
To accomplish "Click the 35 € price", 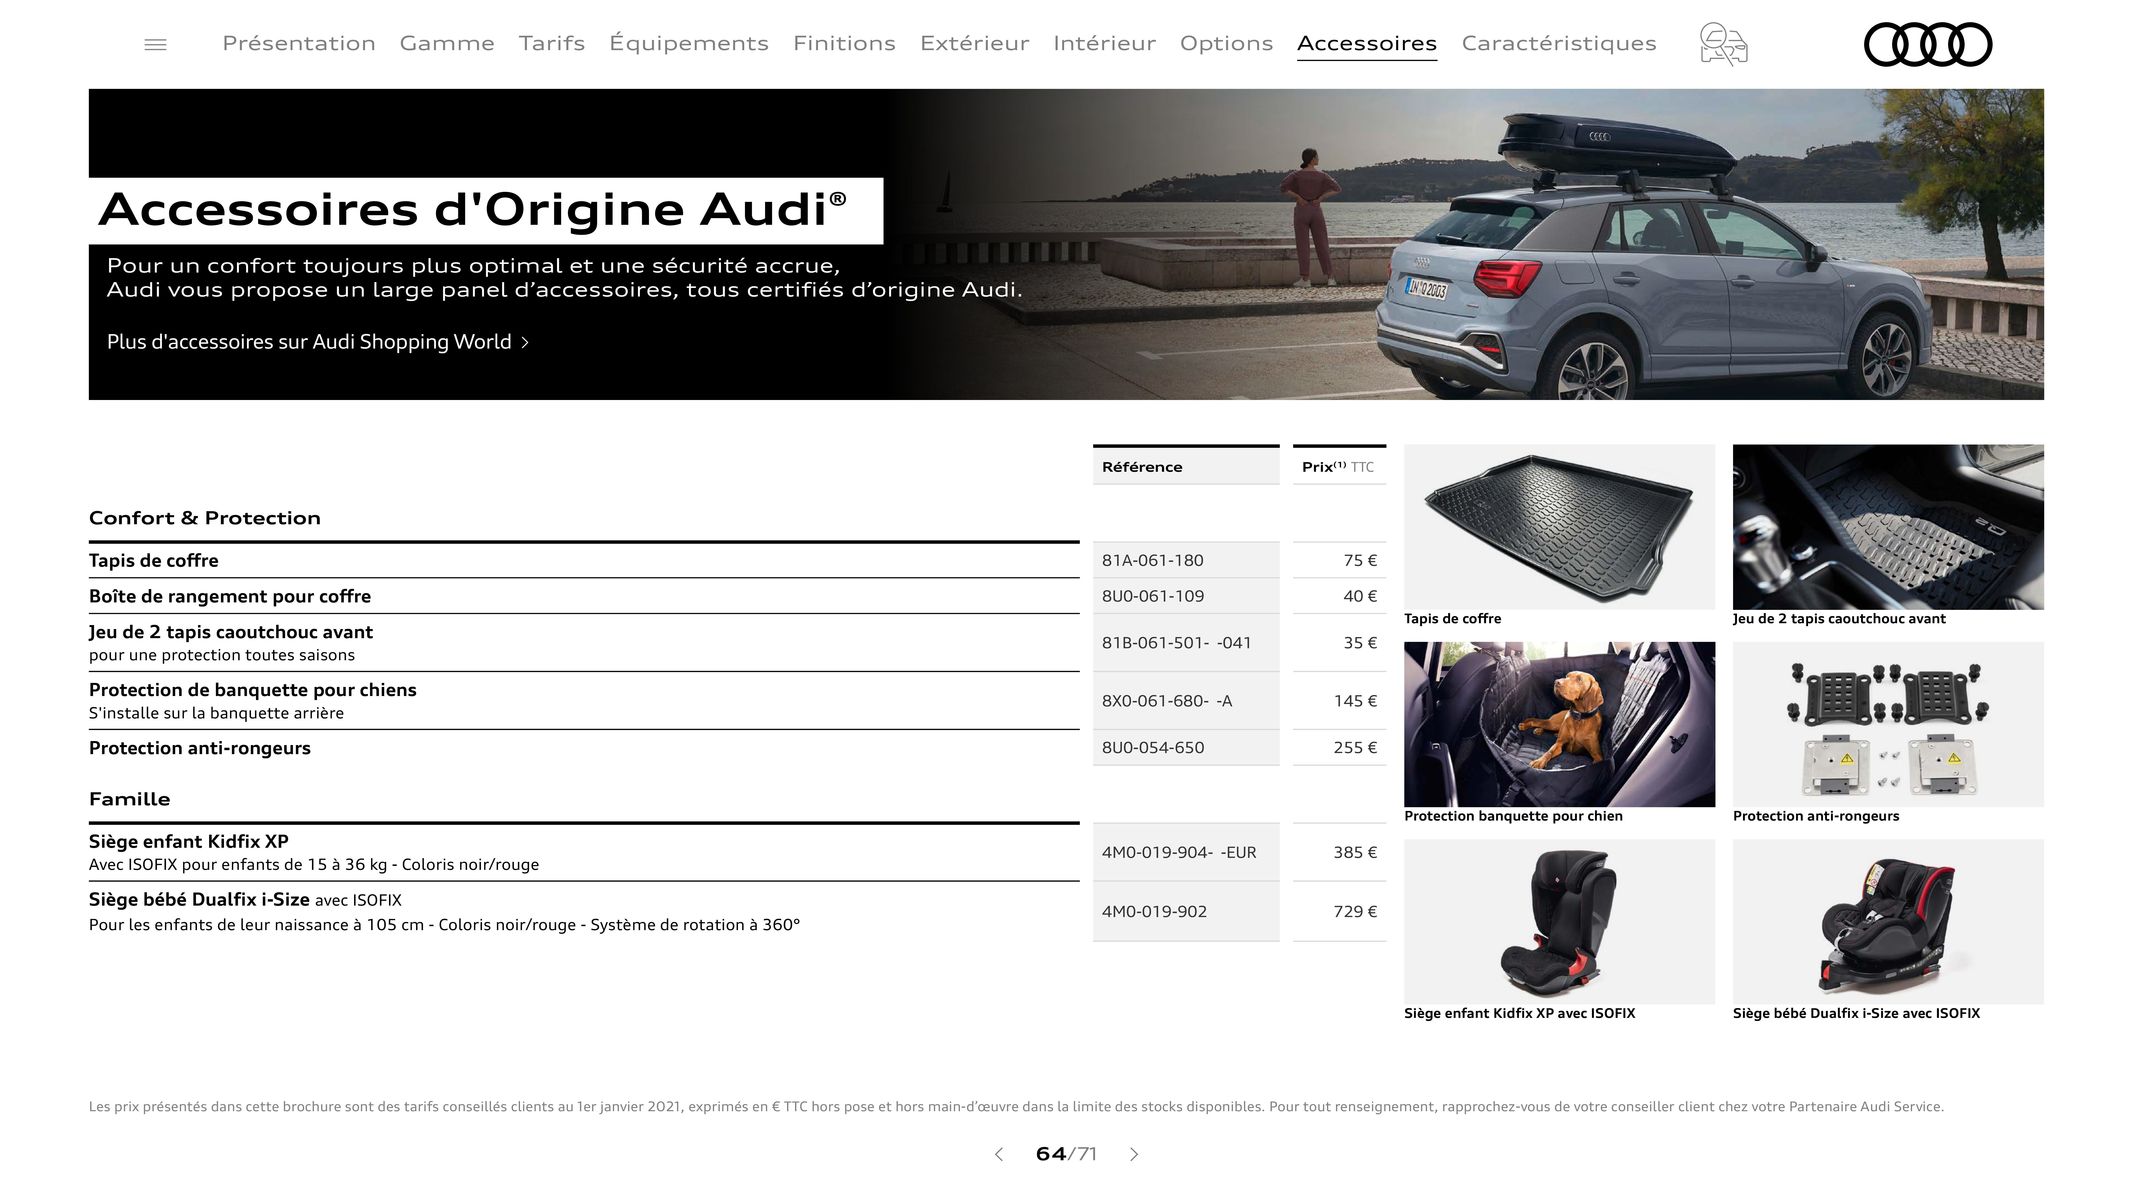I will (1360, 643).
